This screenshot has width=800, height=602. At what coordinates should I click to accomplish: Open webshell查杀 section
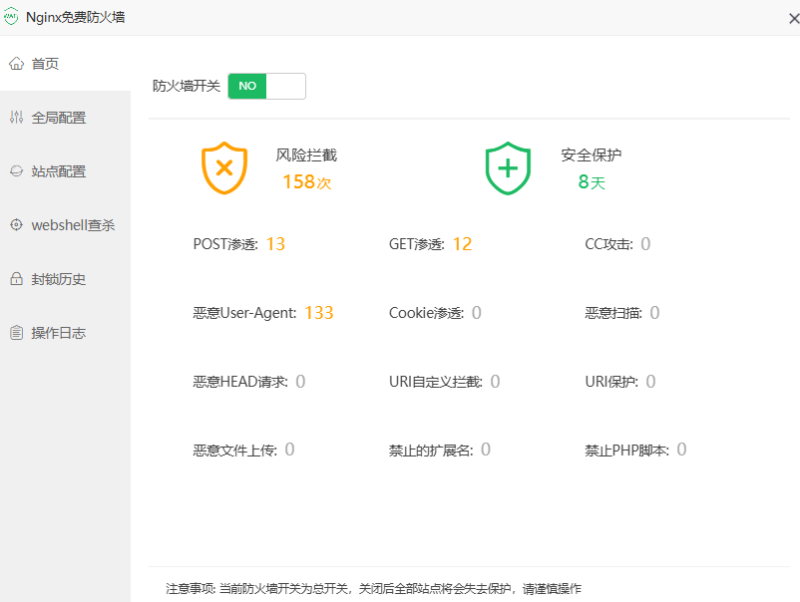pos(65,224)
